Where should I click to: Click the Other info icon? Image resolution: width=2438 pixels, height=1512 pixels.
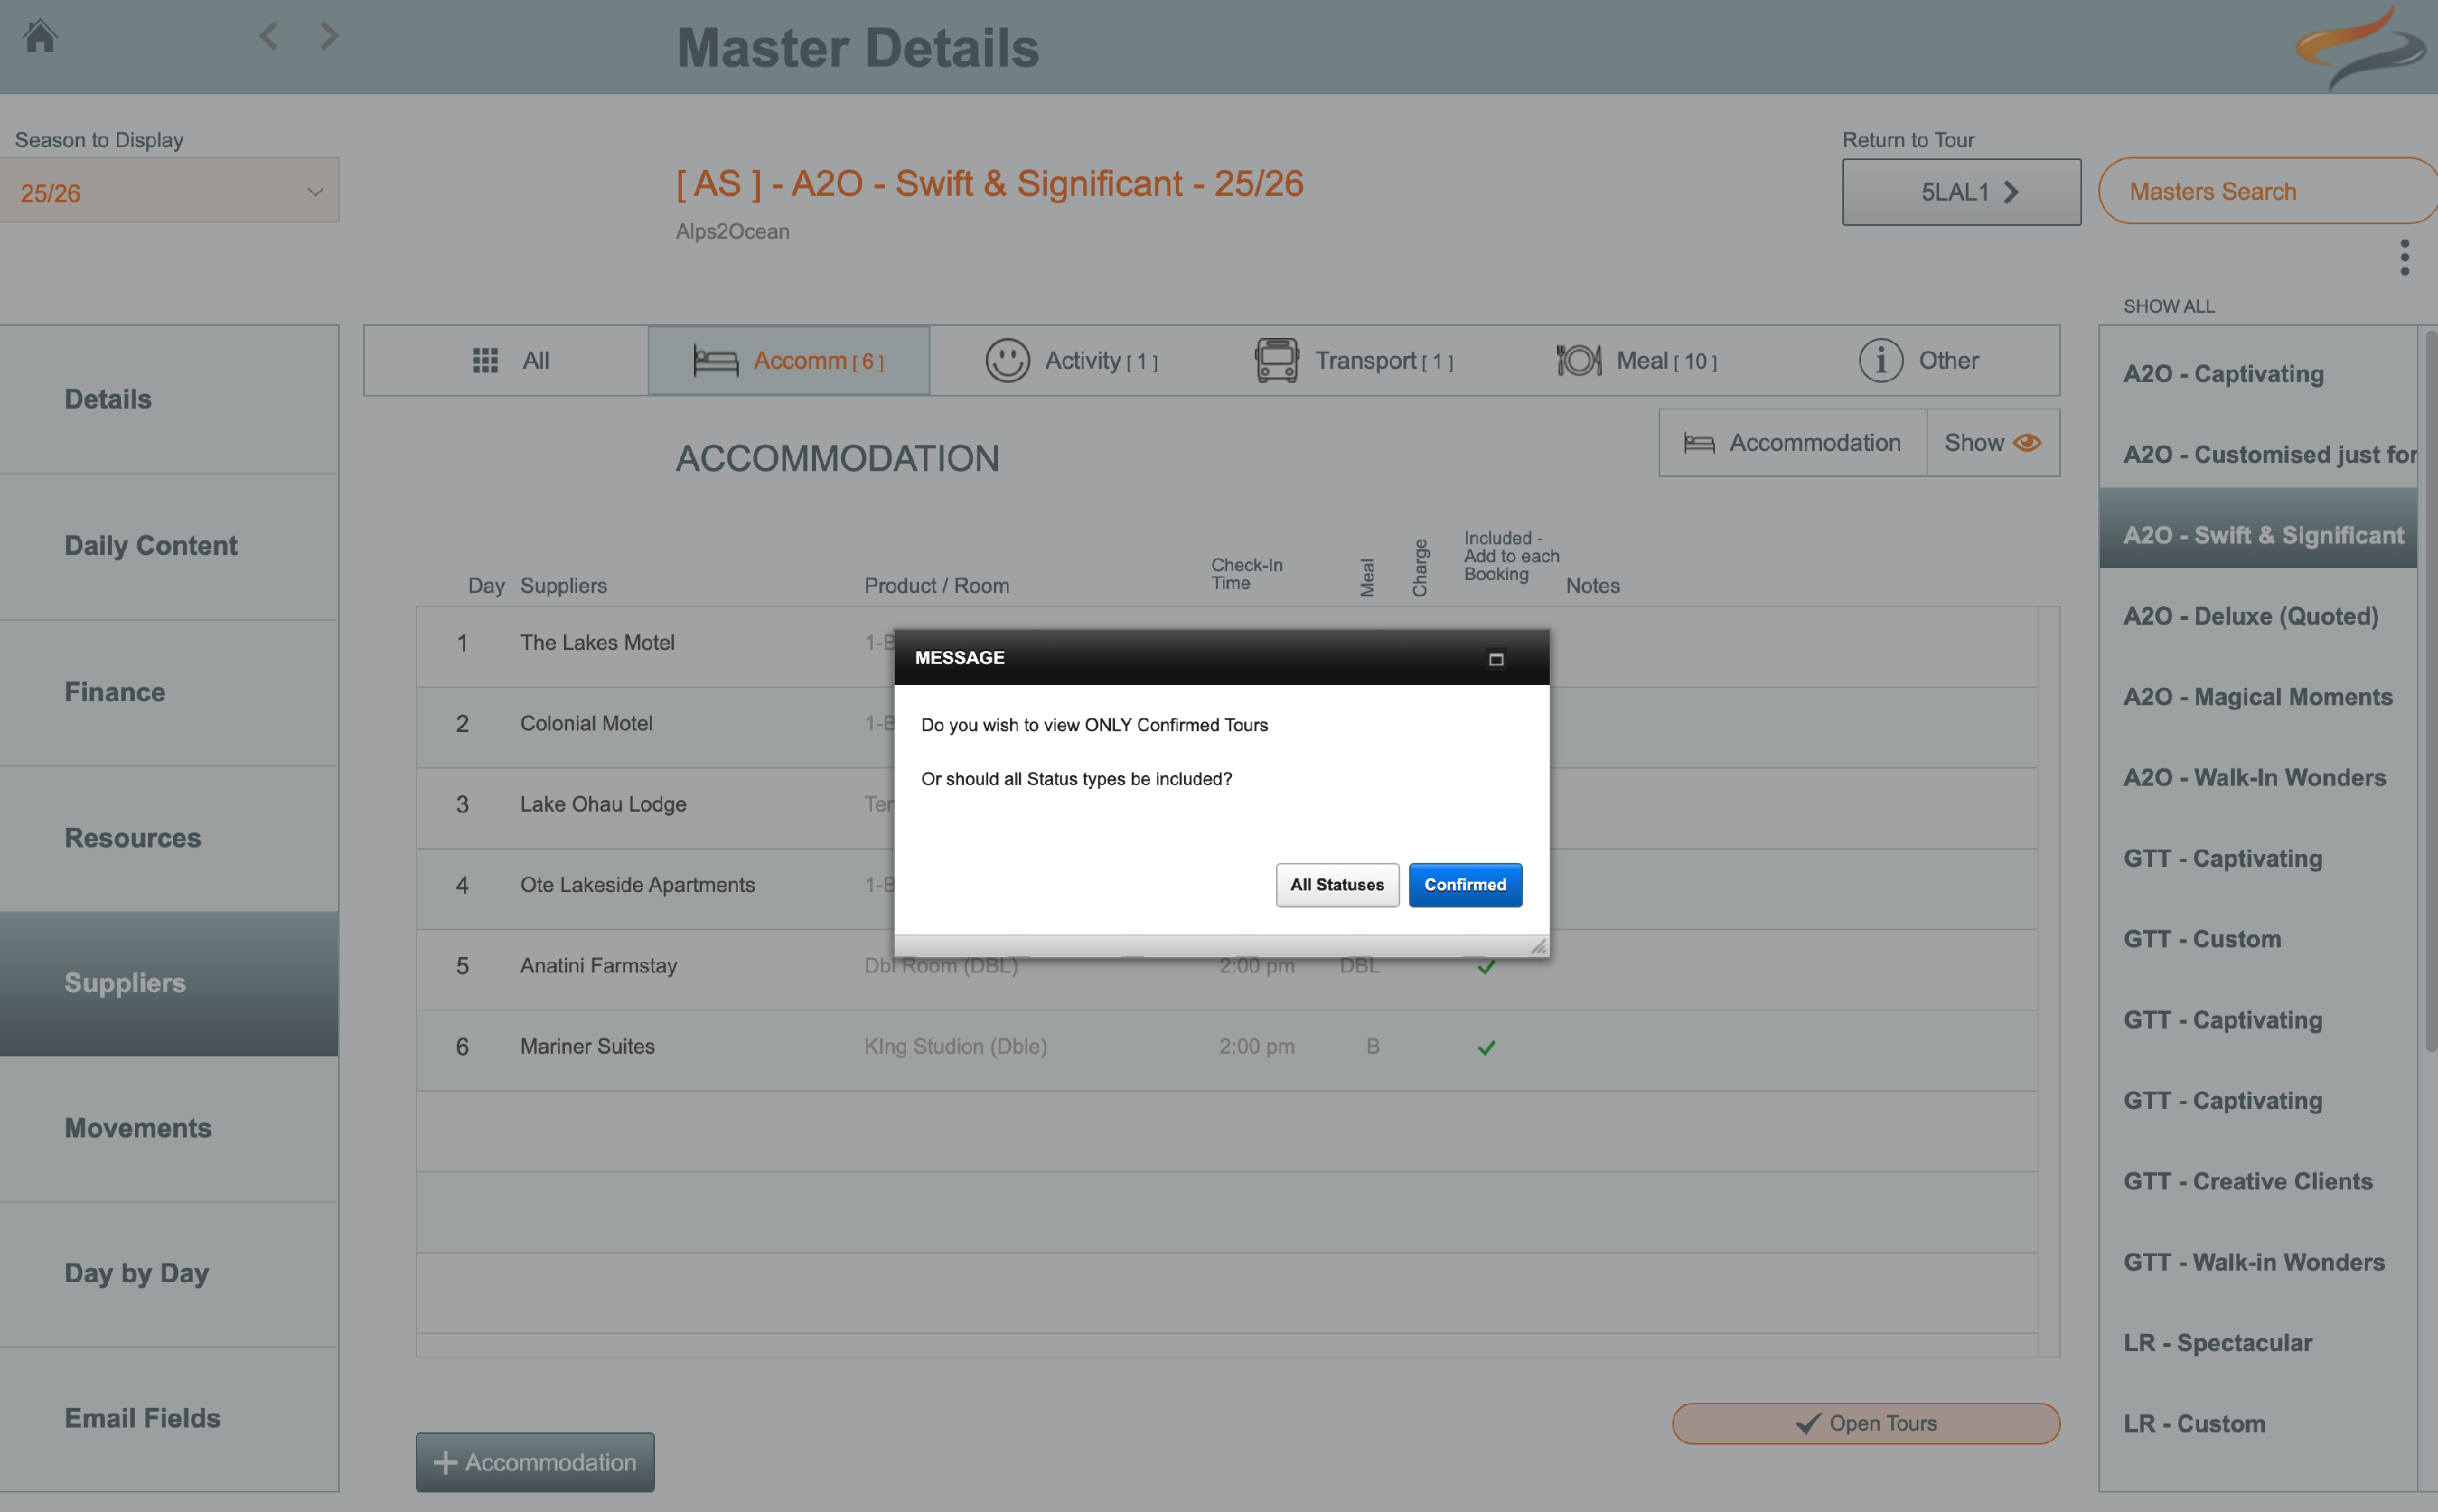click(x=1880, y=360)
